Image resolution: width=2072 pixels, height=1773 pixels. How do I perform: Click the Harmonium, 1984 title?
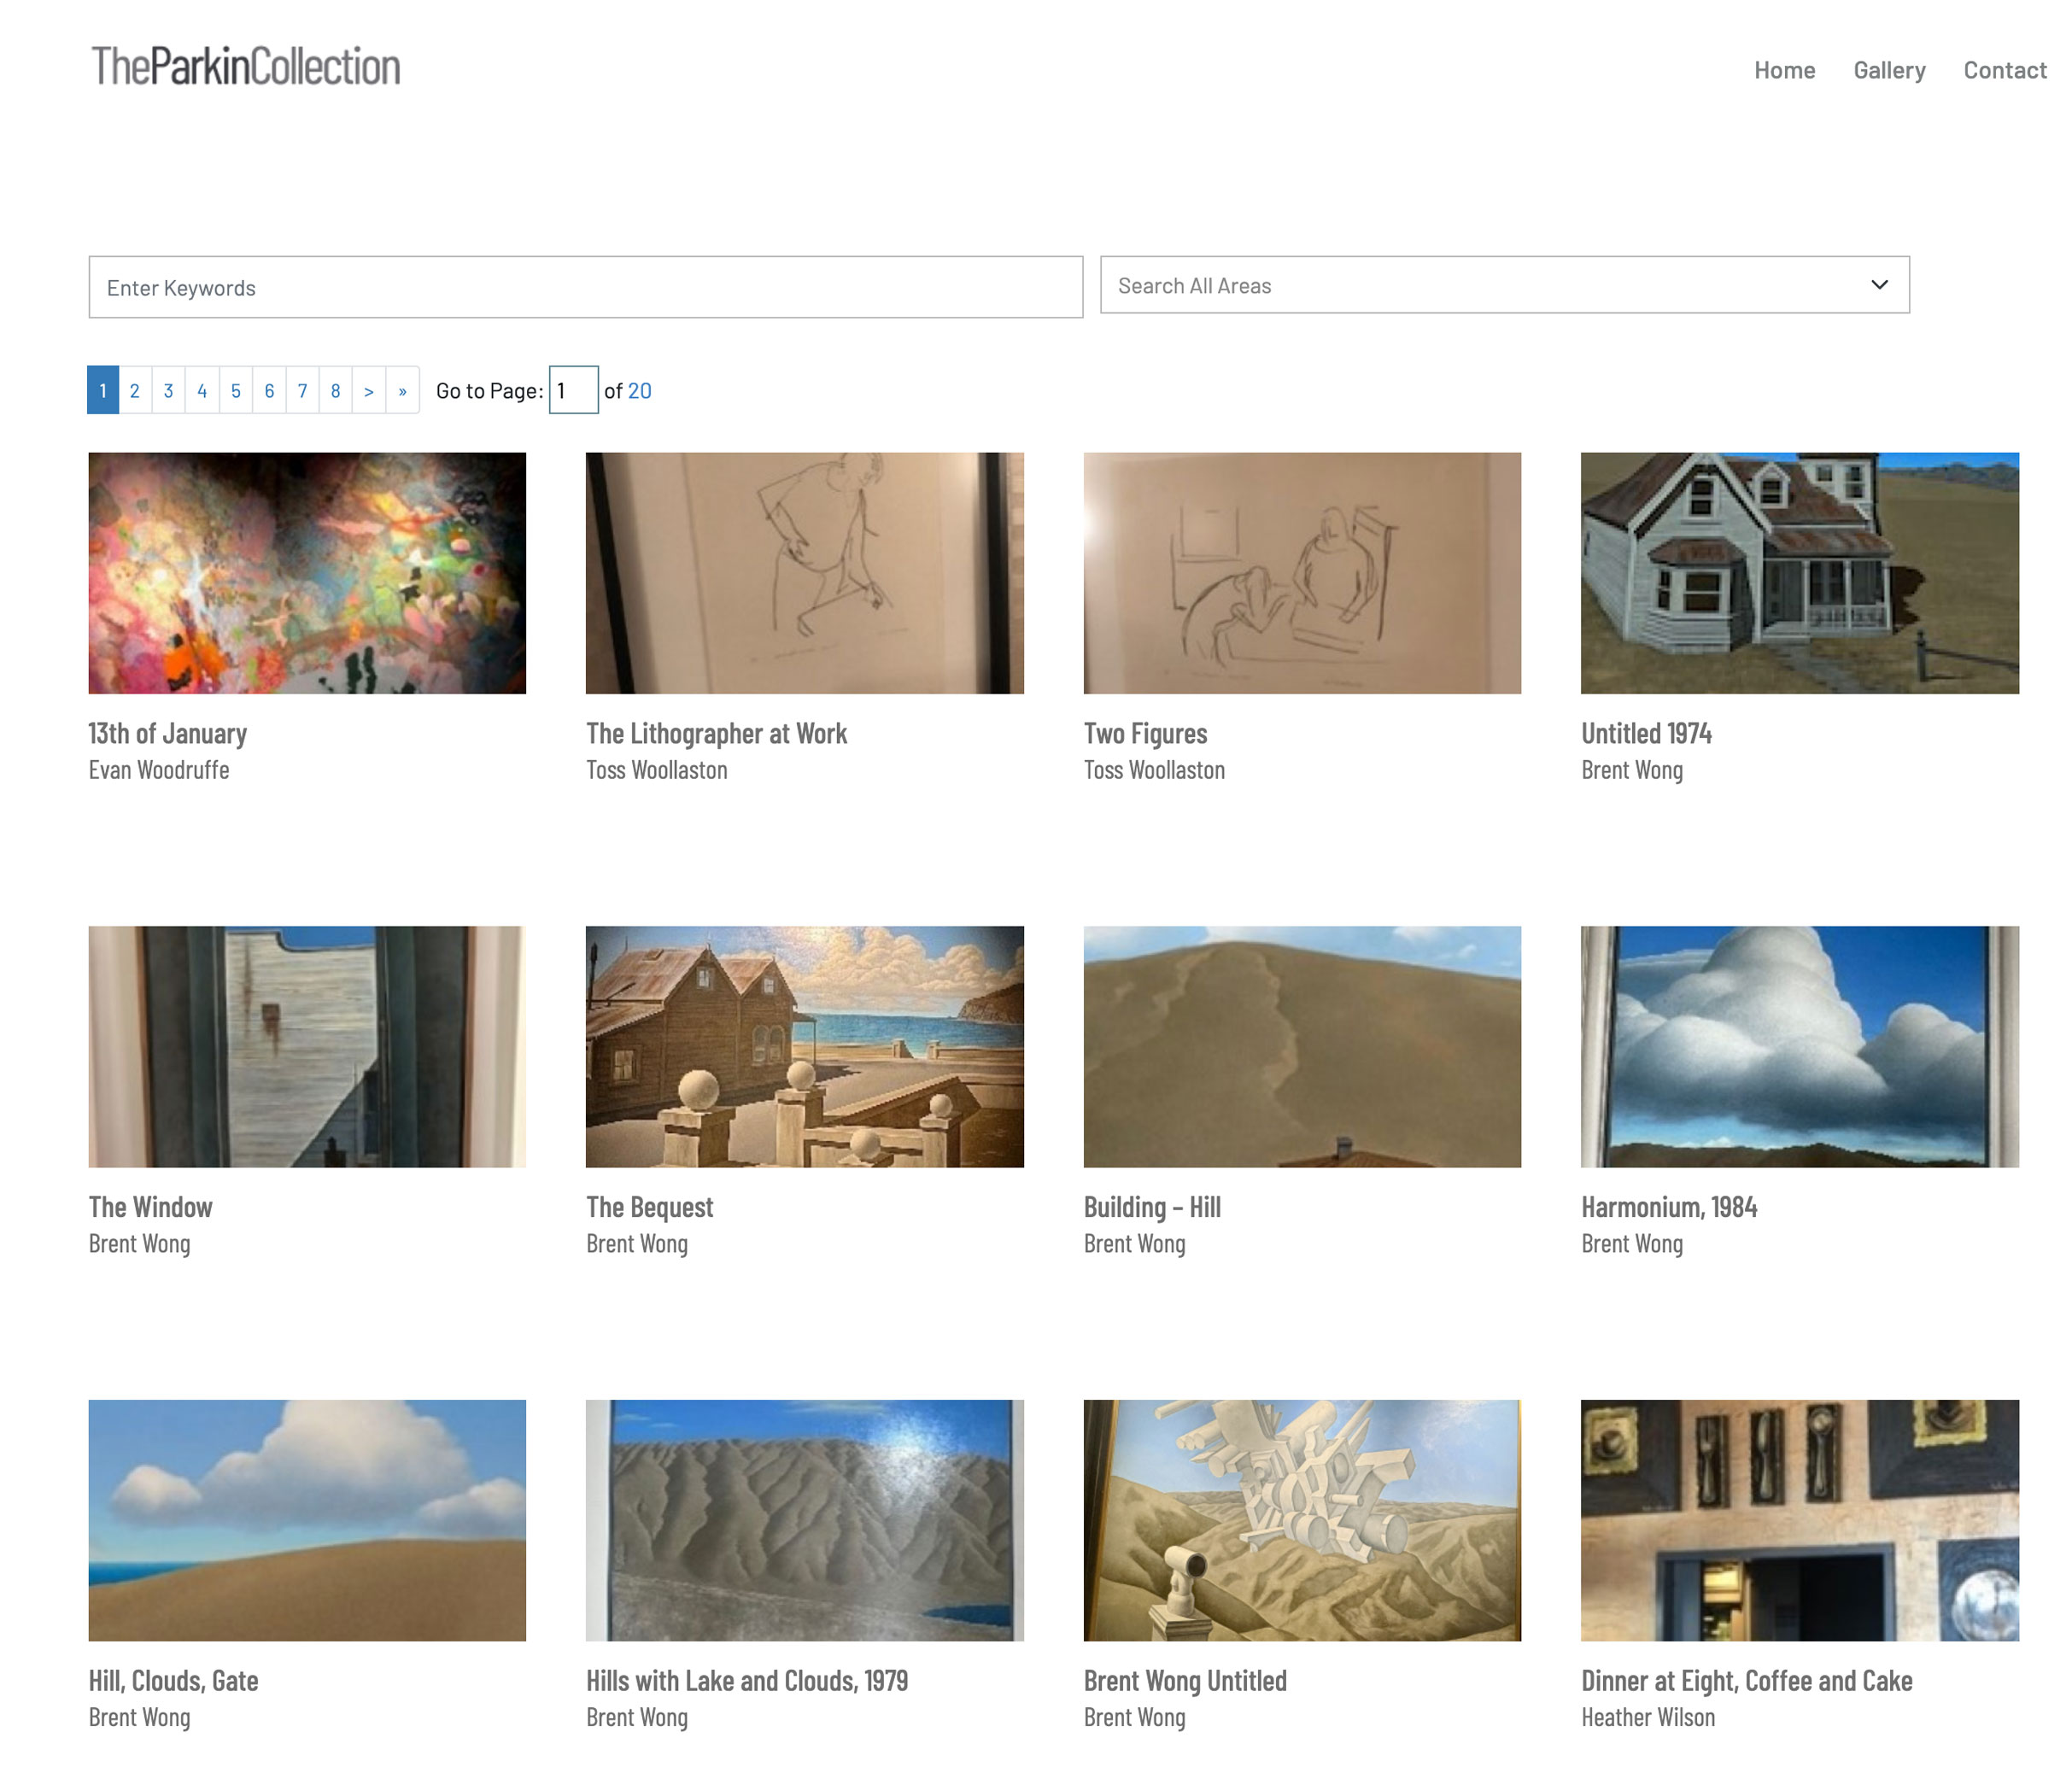click(1668, 1207)
